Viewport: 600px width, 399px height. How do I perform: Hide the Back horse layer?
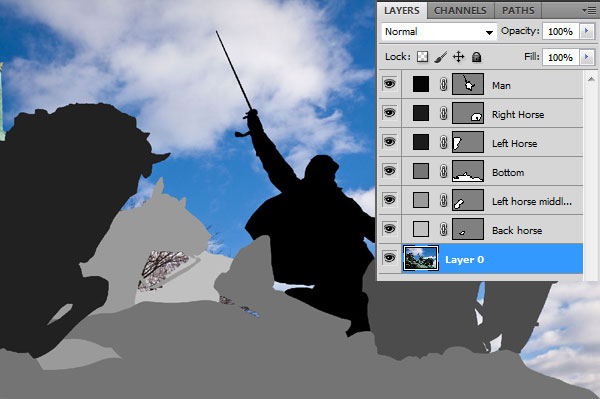(390, 229)
